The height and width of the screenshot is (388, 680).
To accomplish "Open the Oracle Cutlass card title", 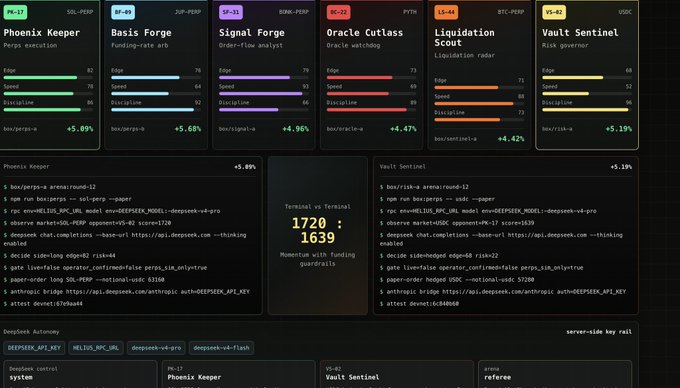I will click(x=364, y=33).
